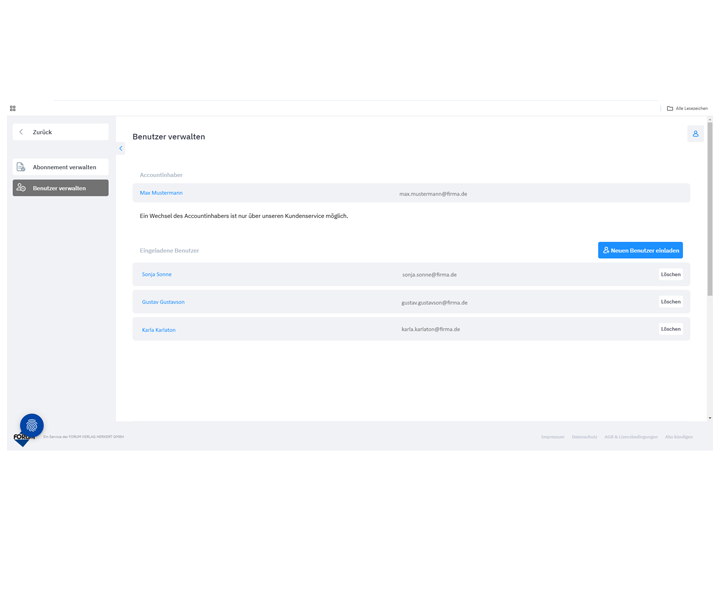
Task: Click the Accountinhaber section label
Action: click(x=161, y=175)
